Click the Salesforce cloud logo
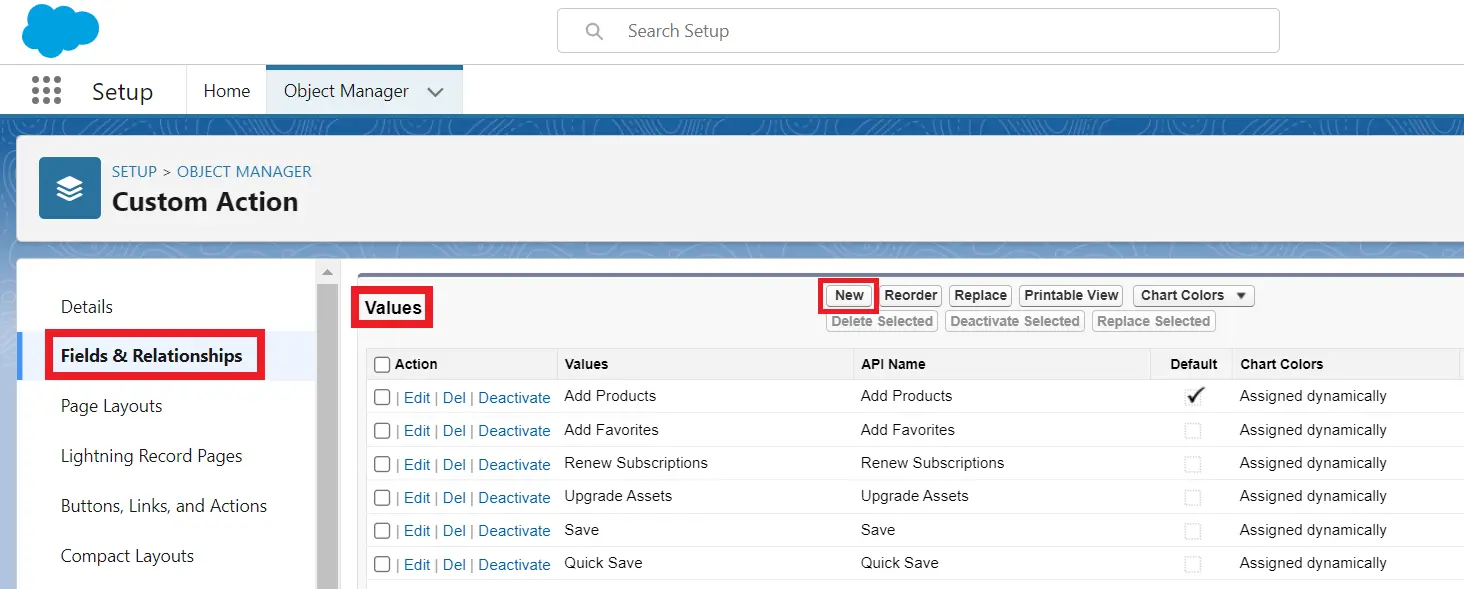1464x589 pixels. [60, 31]
